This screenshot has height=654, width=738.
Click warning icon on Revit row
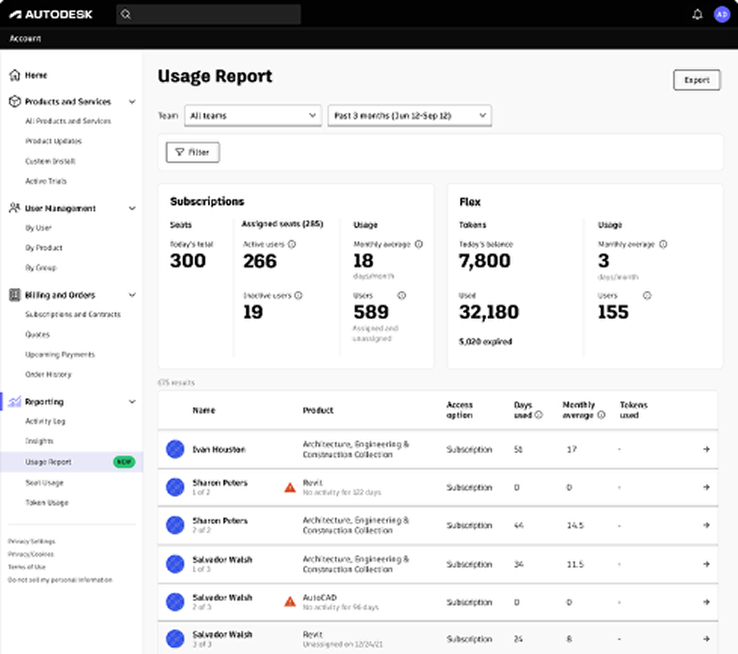click(x=290, y=487)
